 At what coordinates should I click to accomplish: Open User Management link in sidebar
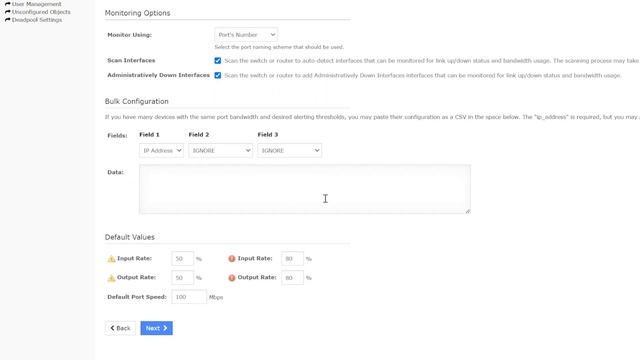(36, 4)
